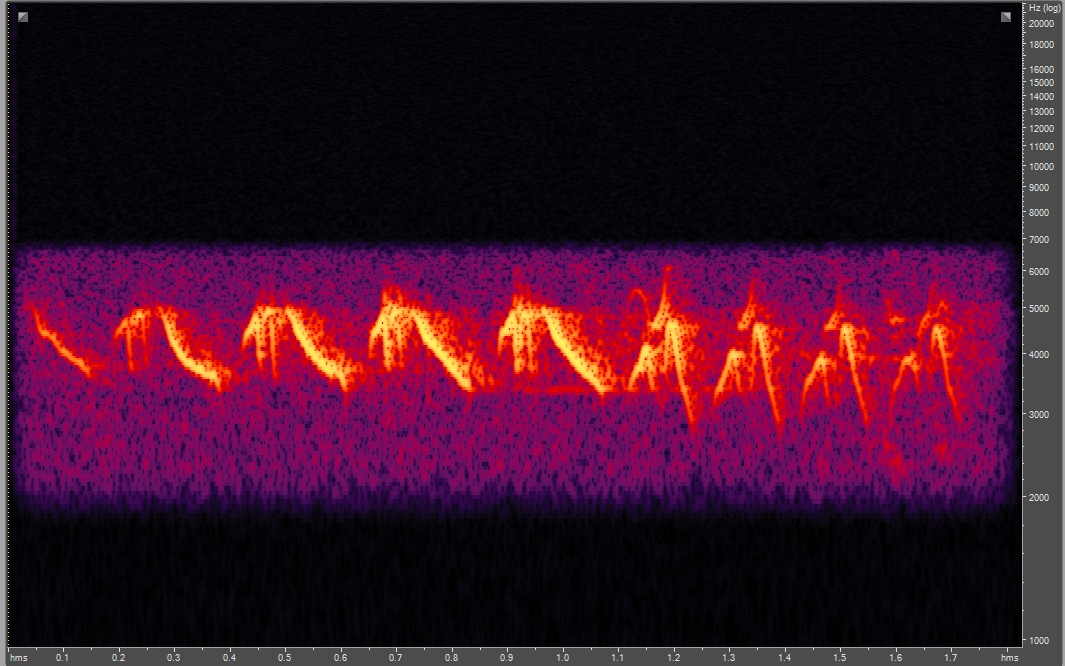Click the 6000 Hz scale label

[x=1038, y=270]
